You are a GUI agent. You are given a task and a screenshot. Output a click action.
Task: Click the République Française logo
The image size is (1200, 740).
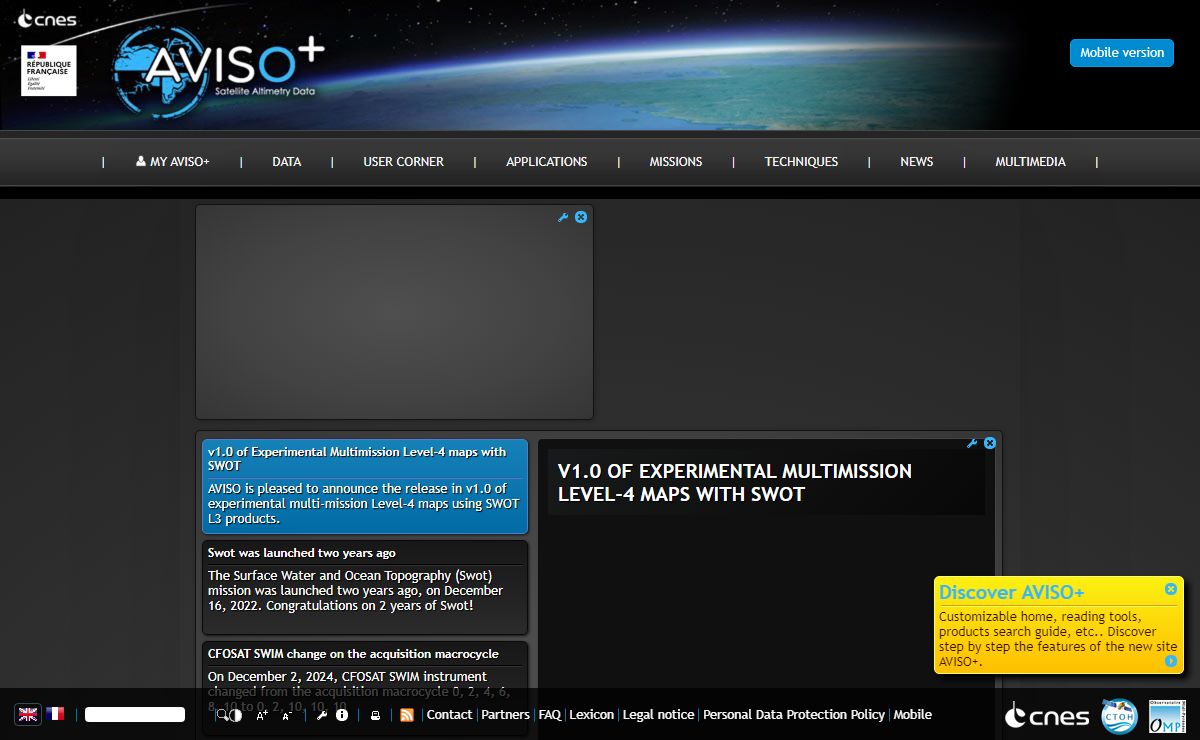click(x=48, y=71)
